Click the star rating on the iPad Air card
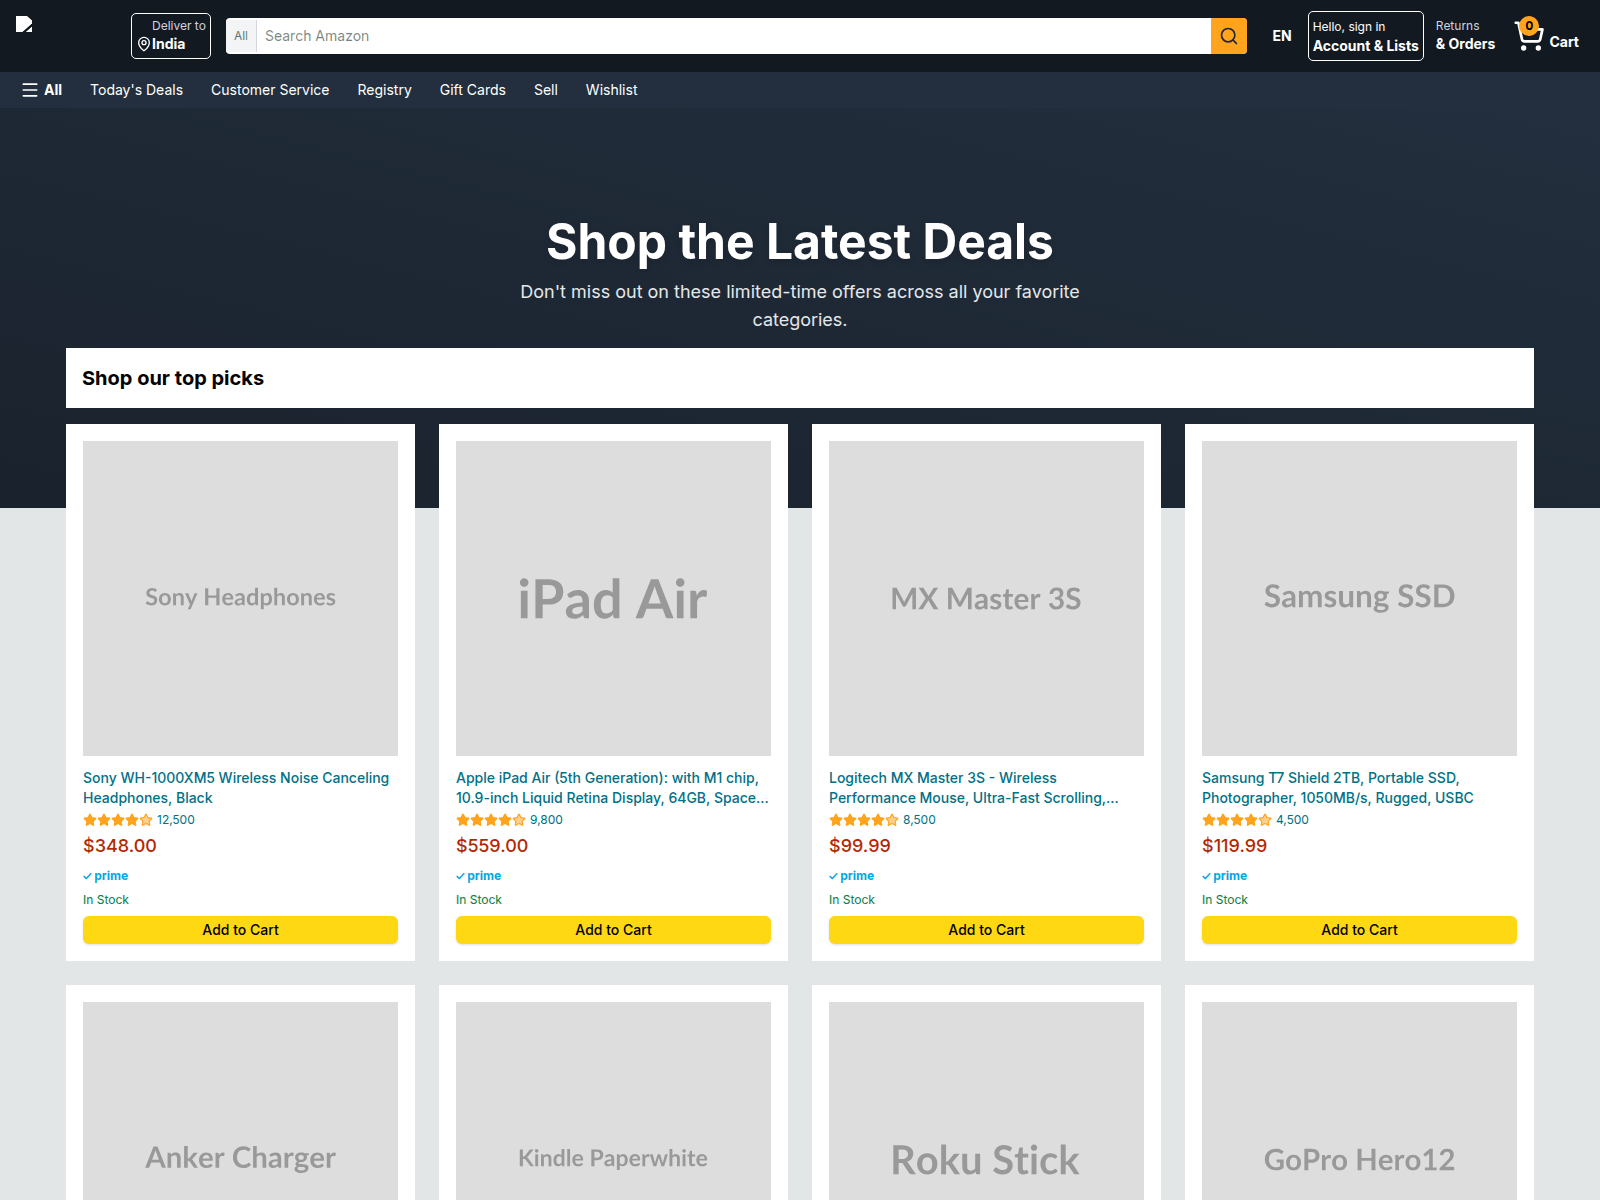Viewport: 1600px width, 1200px height. (x=490, y=819)
